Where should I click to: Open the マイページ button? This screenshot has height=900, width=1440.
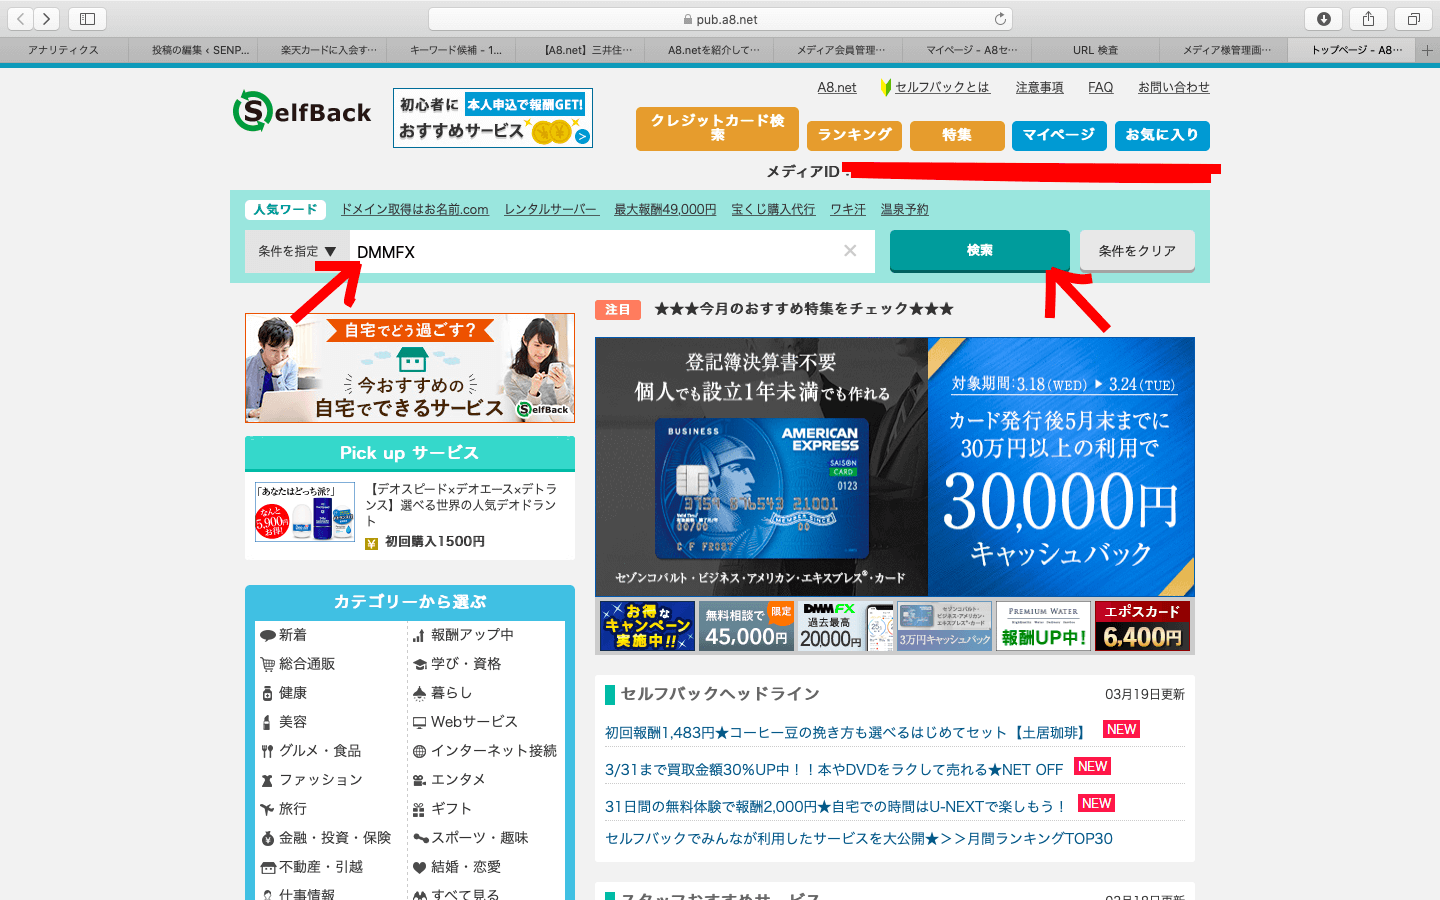[1059, 135]
